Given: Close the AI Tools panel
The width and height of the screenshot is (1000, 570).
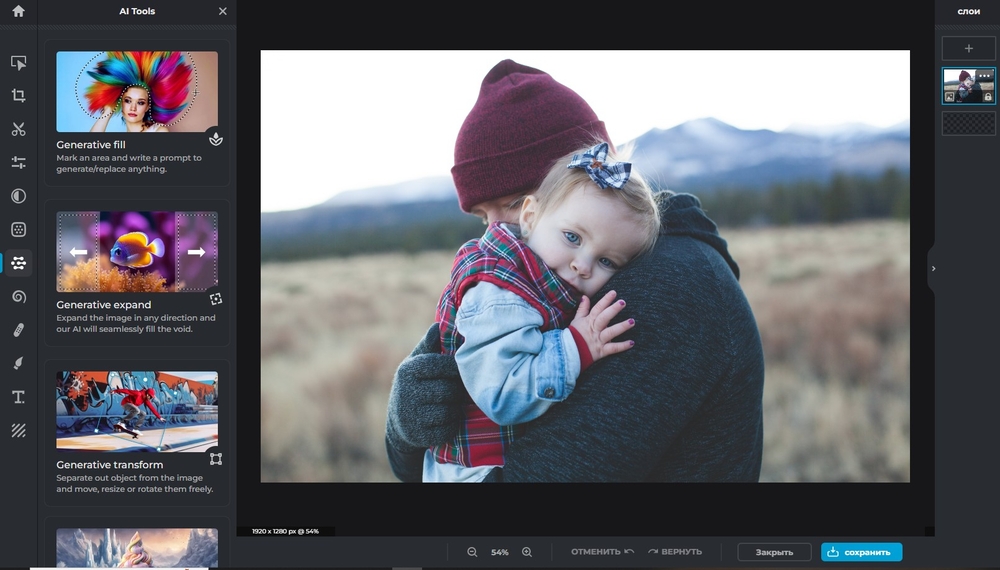Looking at the screenshot, I should (x=222, y=12).
